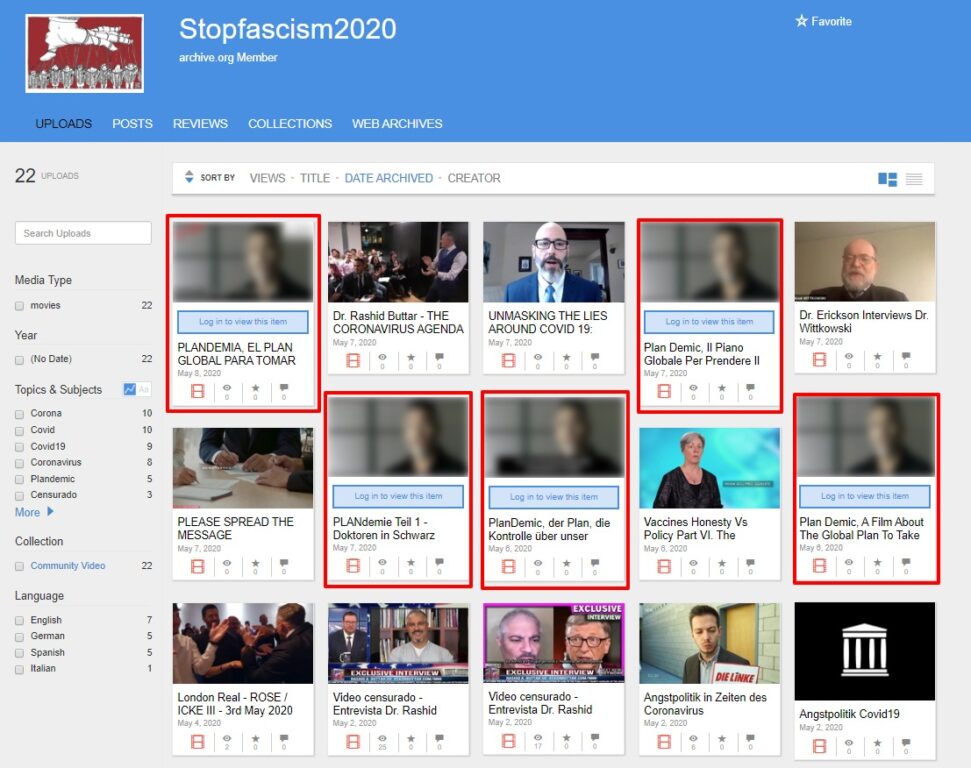Click Log in button on Plan Demic A Film card

pyautogui.click(x=864, y=496)
